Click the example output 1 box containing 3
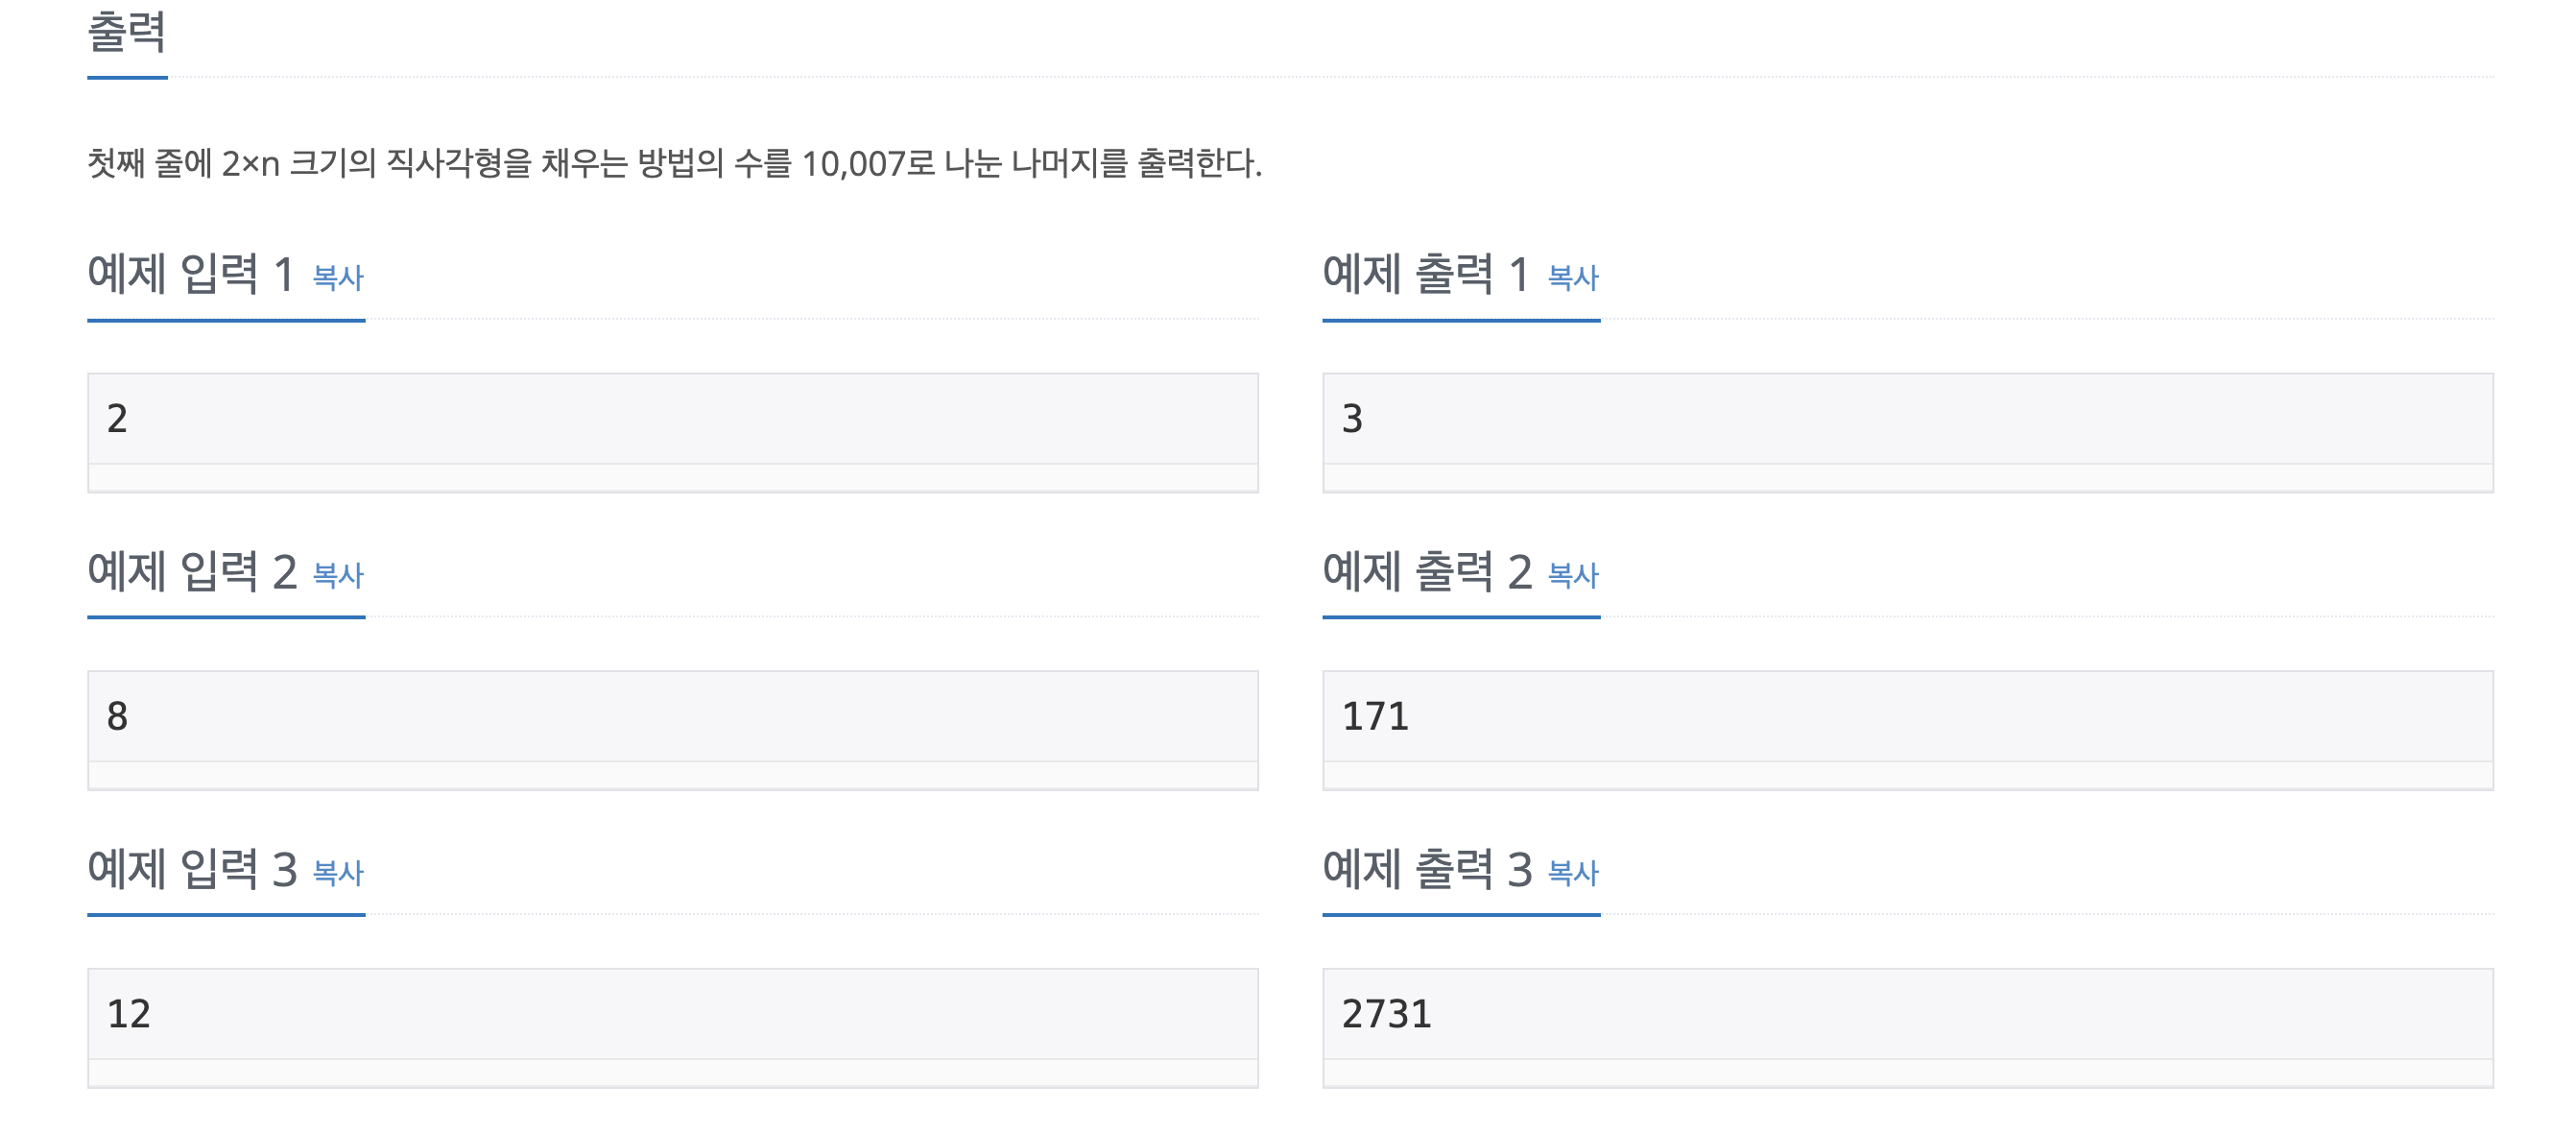This screenshot has height=1133, width=2576. click(x=1907, y=432)
